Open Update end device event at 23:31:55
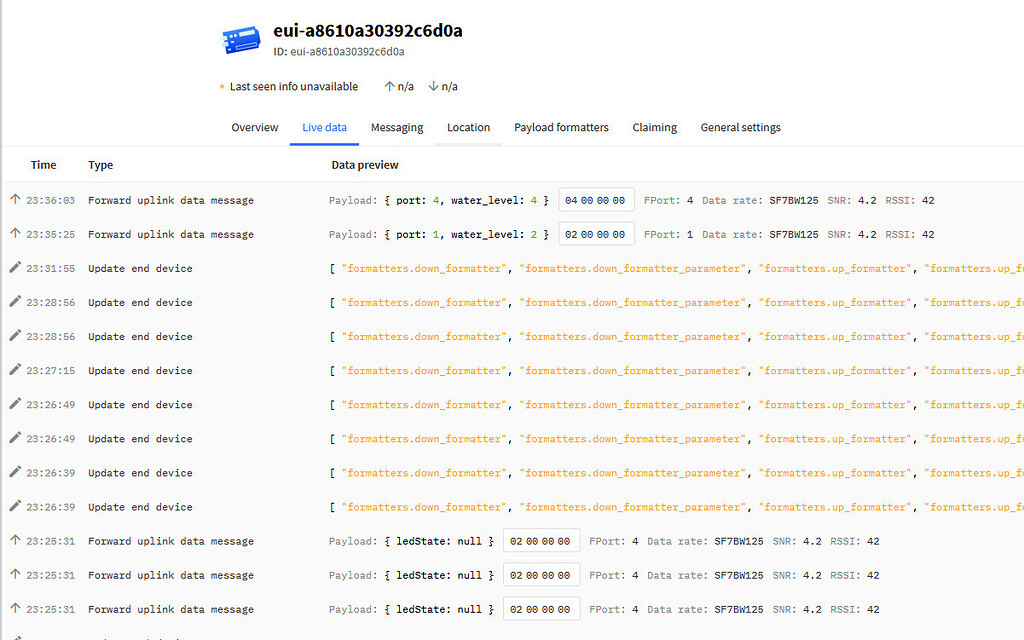Image resolution: width=1024 pixels, height=640 pixels. click(140, 268)
